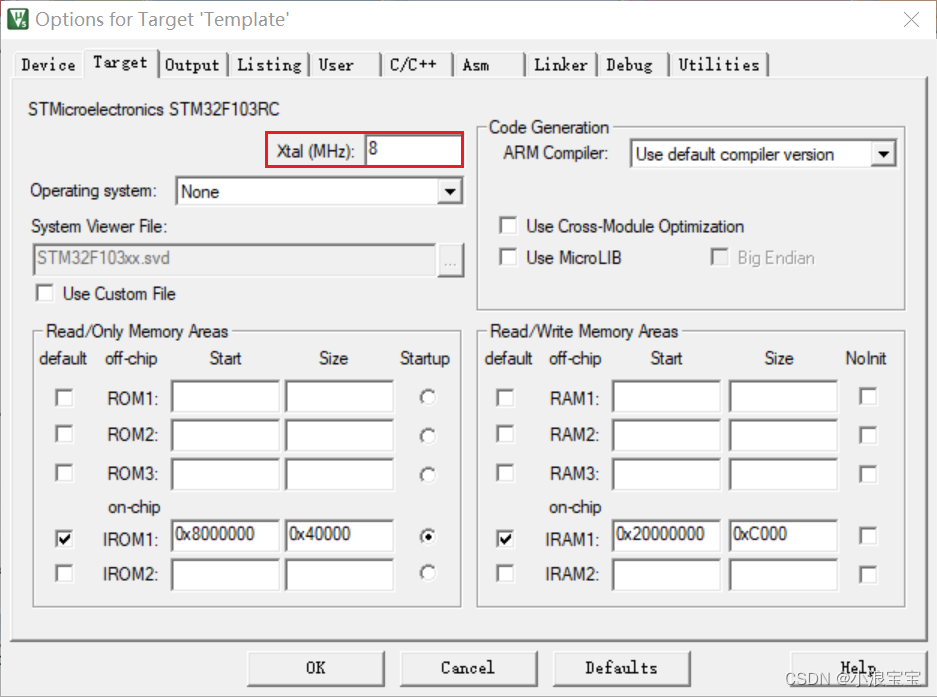Screen dimensions: 937x697
Task: Click the ROM1 Start field
Action: point(225,396)
